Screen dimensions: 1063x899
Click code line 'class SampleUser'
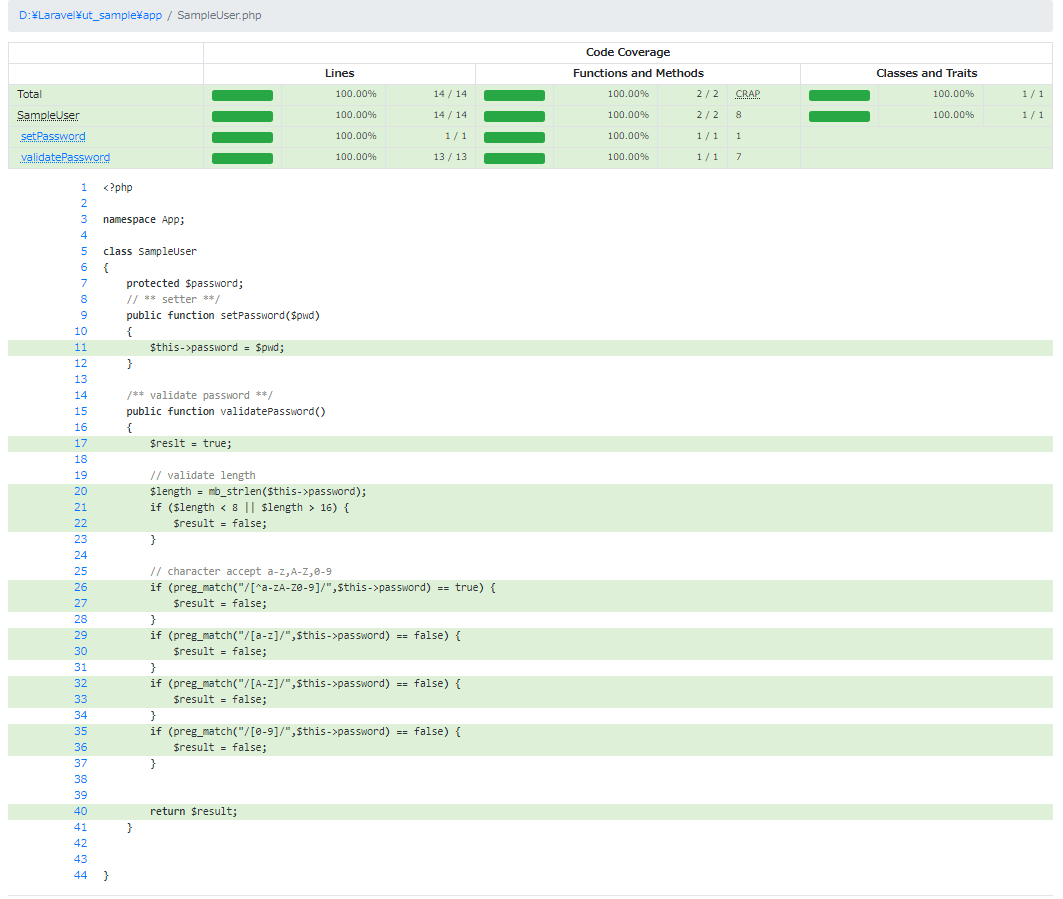tap(150, 252)
